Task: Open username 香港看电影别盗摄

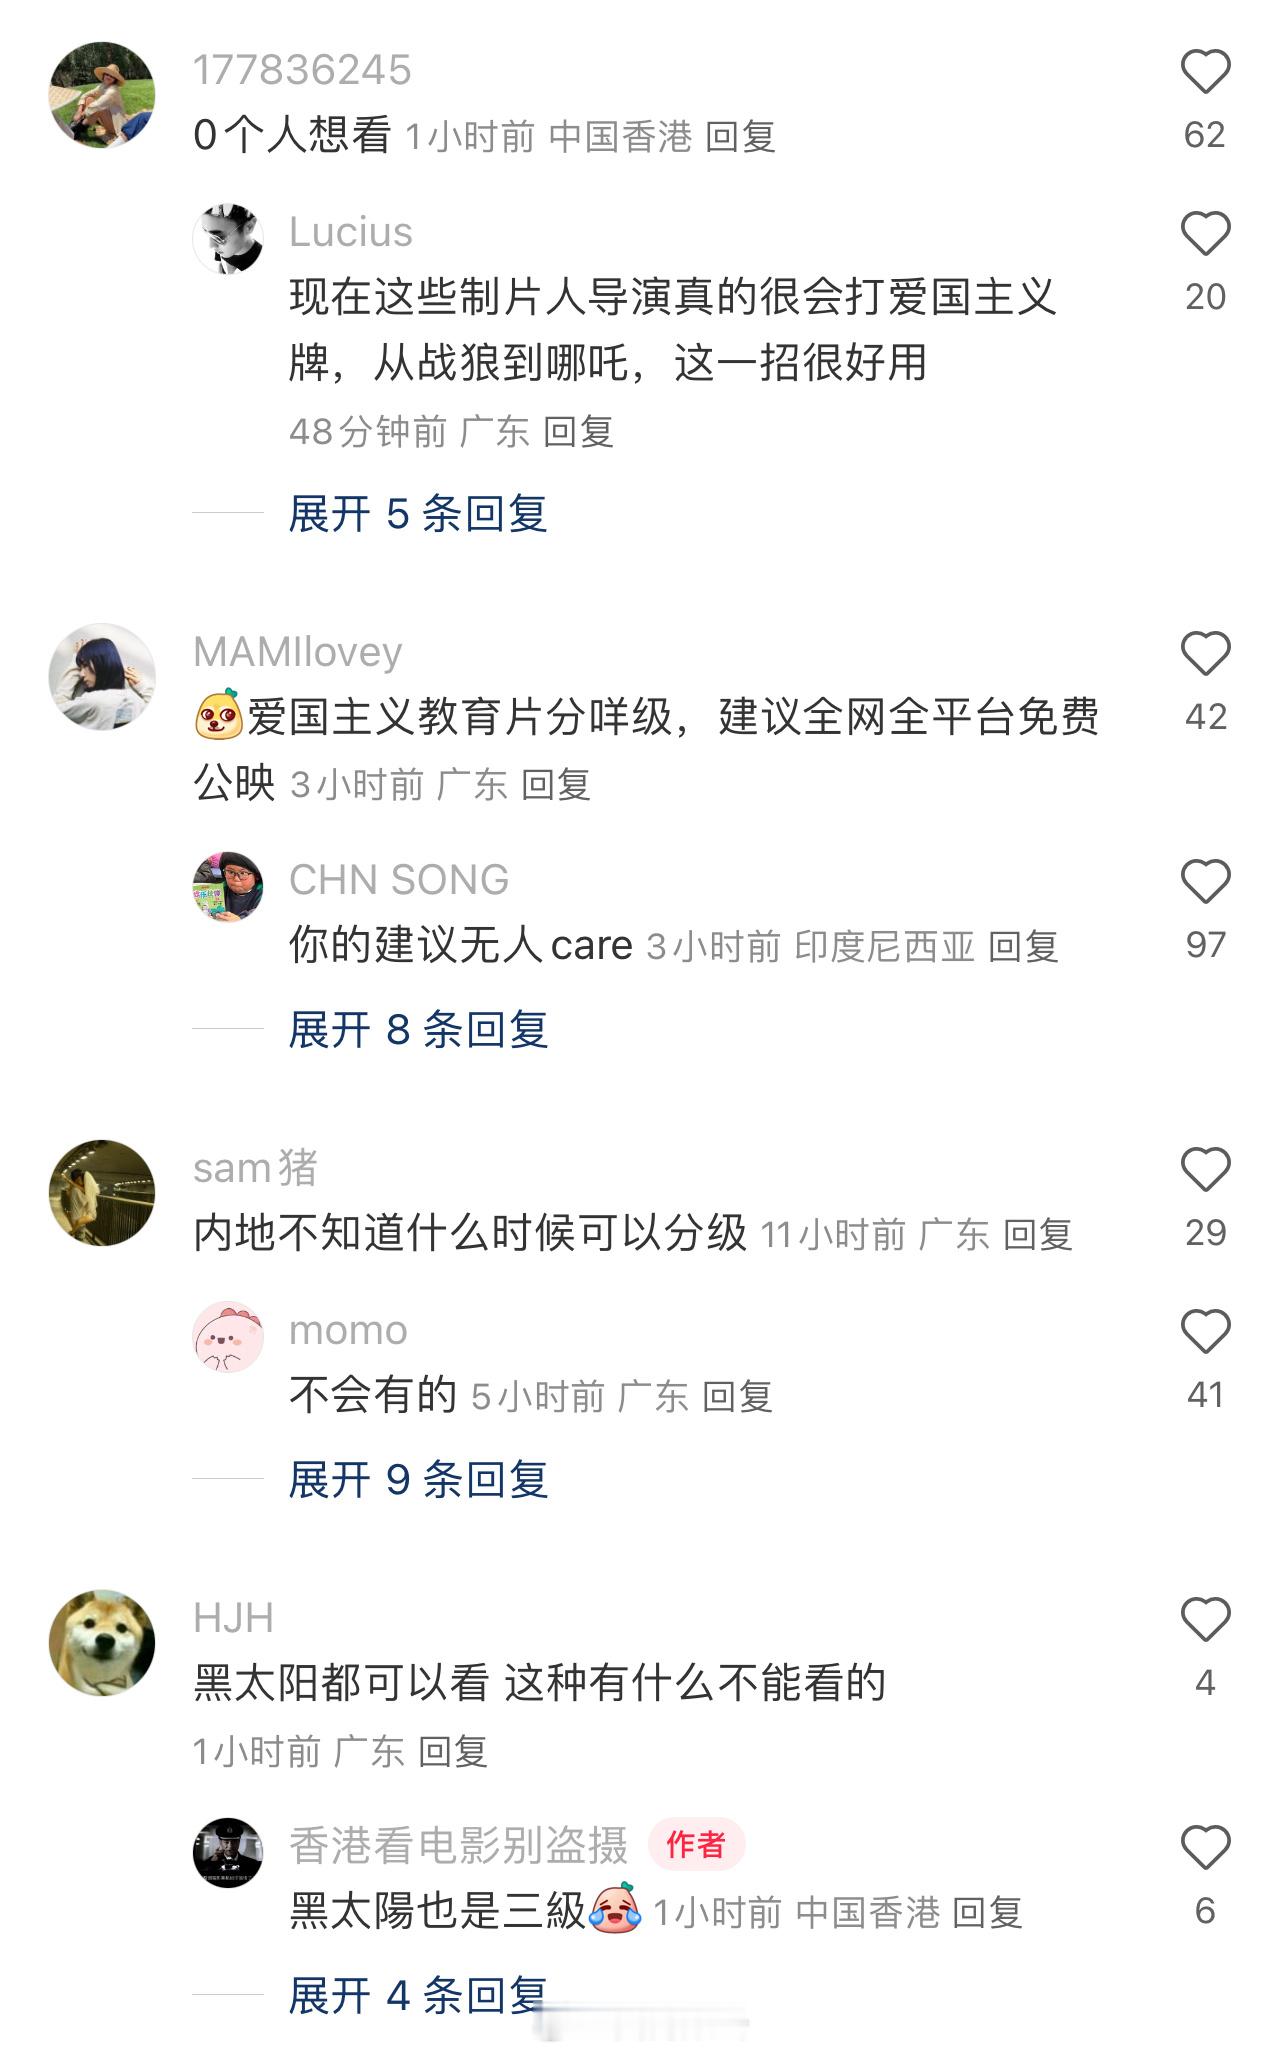Action: [459, 1846]
